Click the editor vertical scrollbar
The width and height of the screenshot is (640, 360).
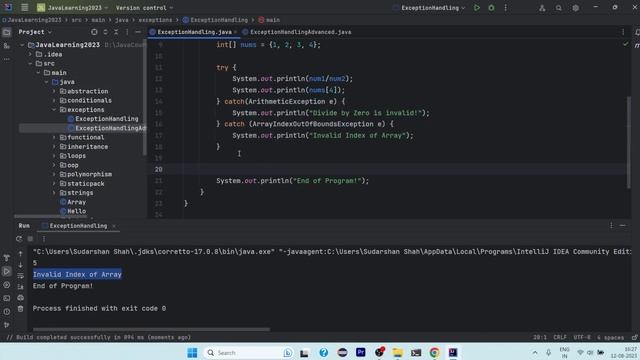click(x=629, y=142)
